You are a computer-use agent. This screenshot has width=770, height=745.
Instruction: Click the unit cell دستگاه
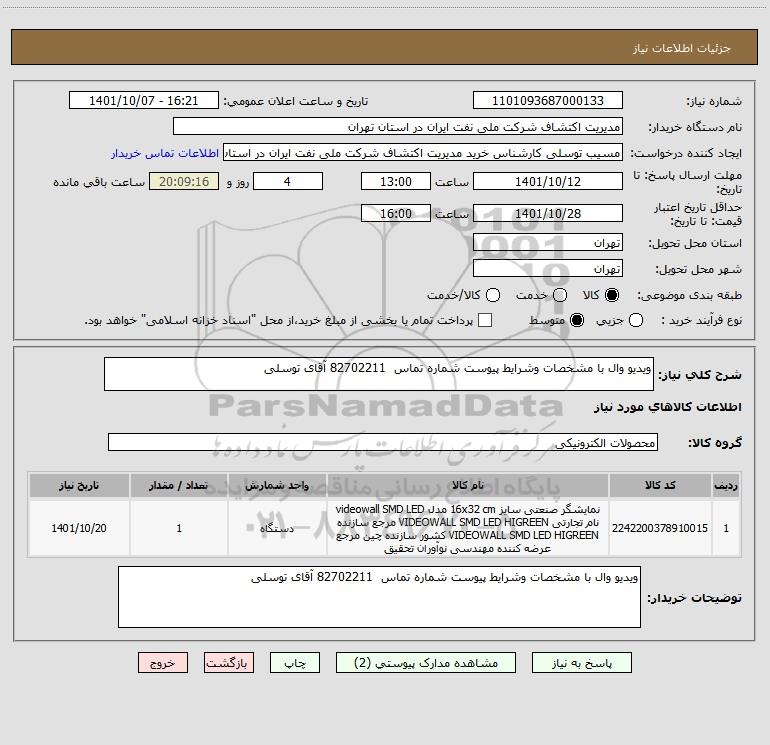pyautogui.click(x=277, y=528)
